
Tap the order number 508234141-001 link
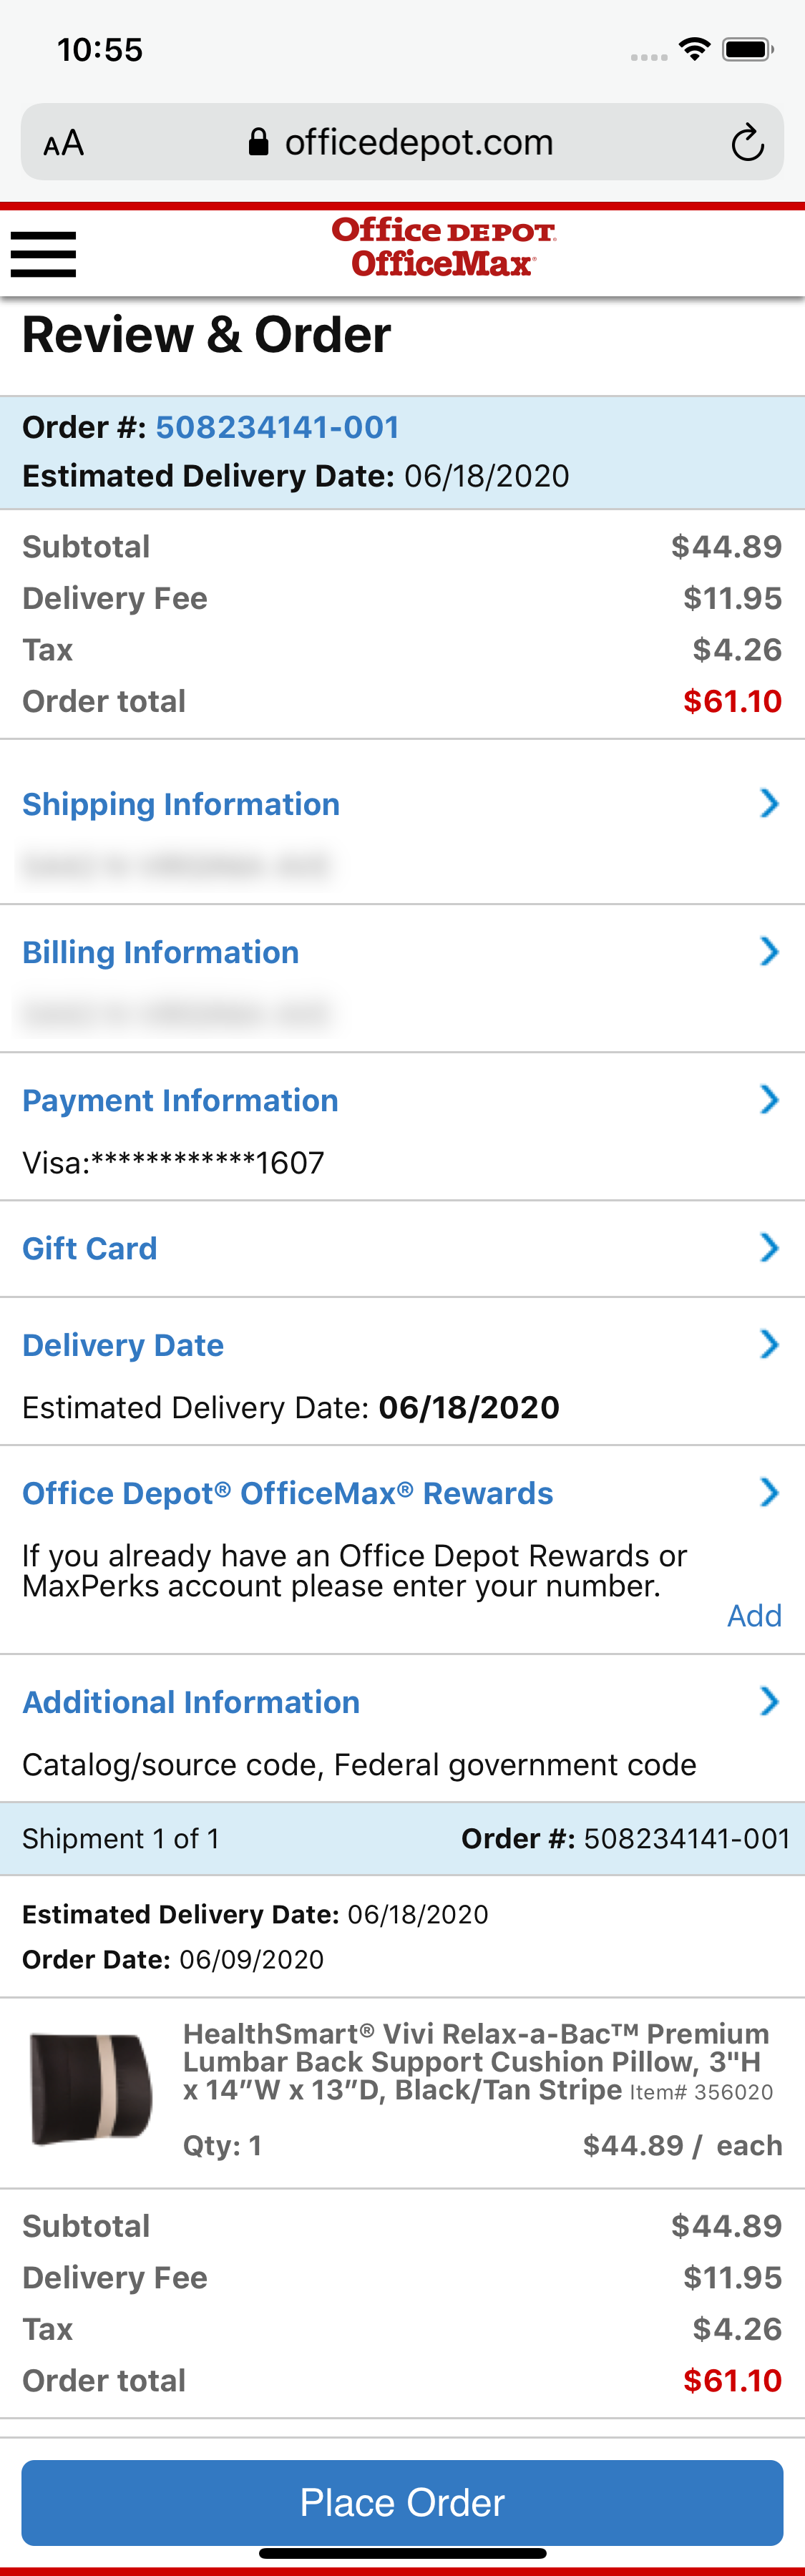tap(277, 427)
